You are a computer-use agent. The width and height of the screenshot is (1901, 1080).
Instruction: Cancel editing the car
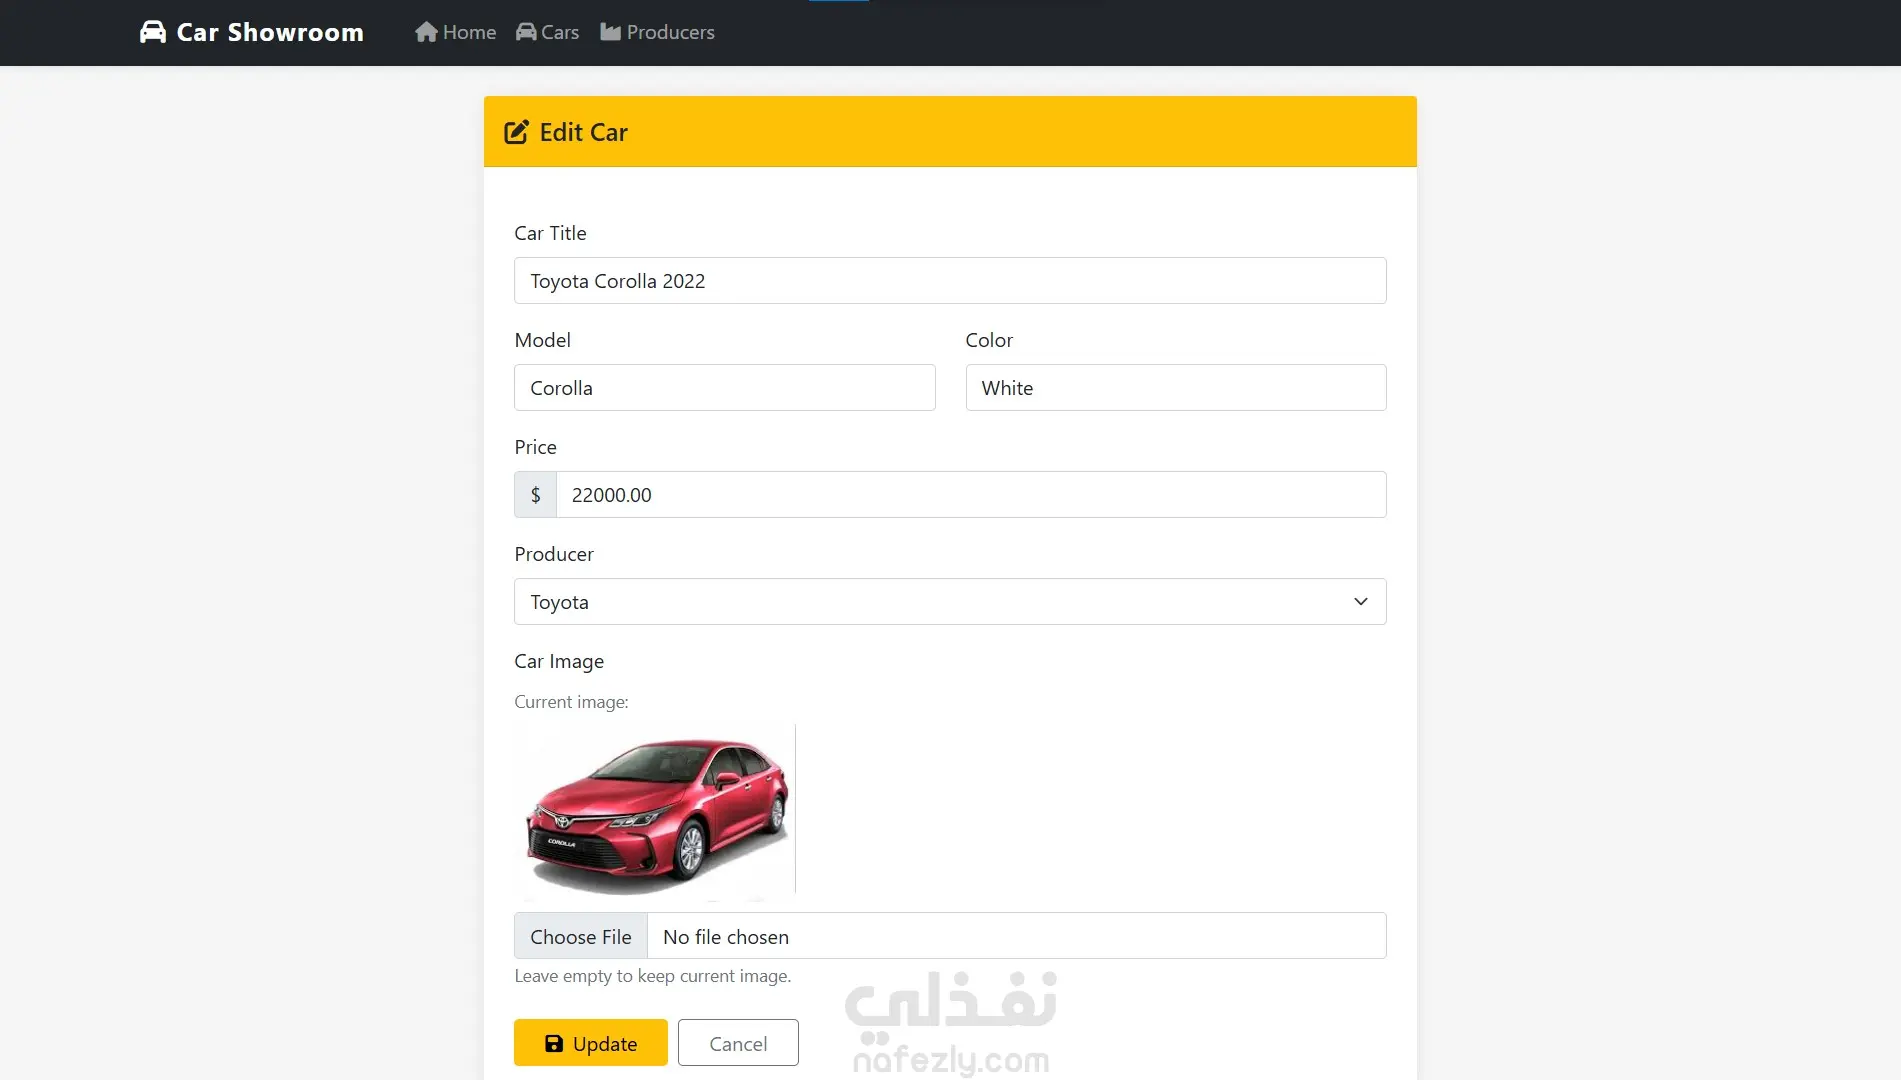[738, 1043]
